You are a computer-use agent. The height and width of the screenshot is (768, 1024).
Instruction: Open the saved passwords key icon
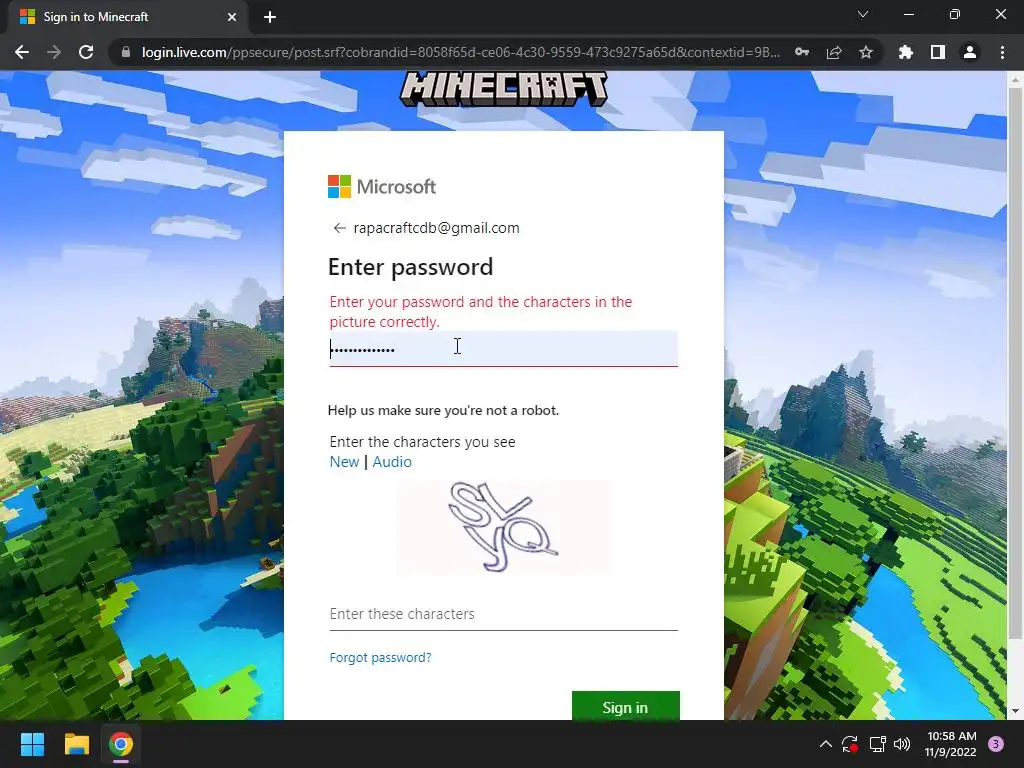(x=802, y=52)
